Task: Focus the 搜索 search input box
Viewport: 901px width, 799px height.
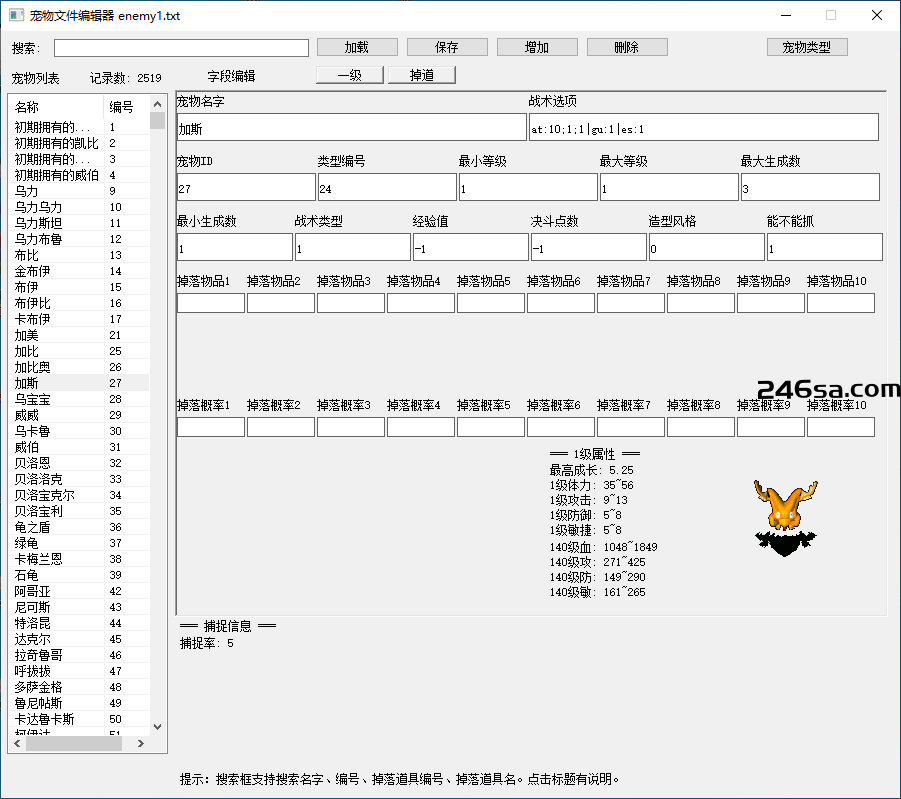Action: pyautogui.click(x=182, y=48)
